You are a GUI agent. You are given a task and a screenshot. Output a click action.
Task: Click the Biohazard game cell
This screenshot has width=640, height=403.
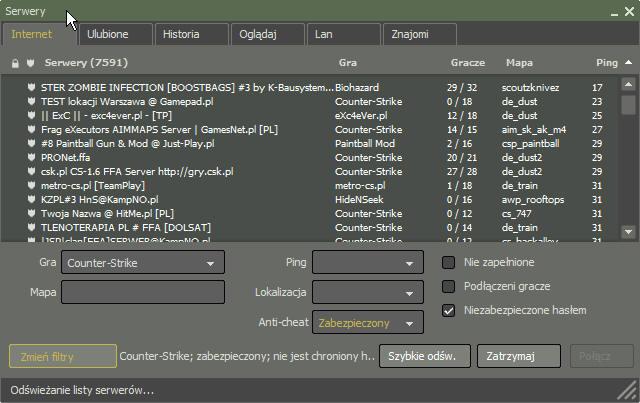pyautogui.click(x=357, y=87)
